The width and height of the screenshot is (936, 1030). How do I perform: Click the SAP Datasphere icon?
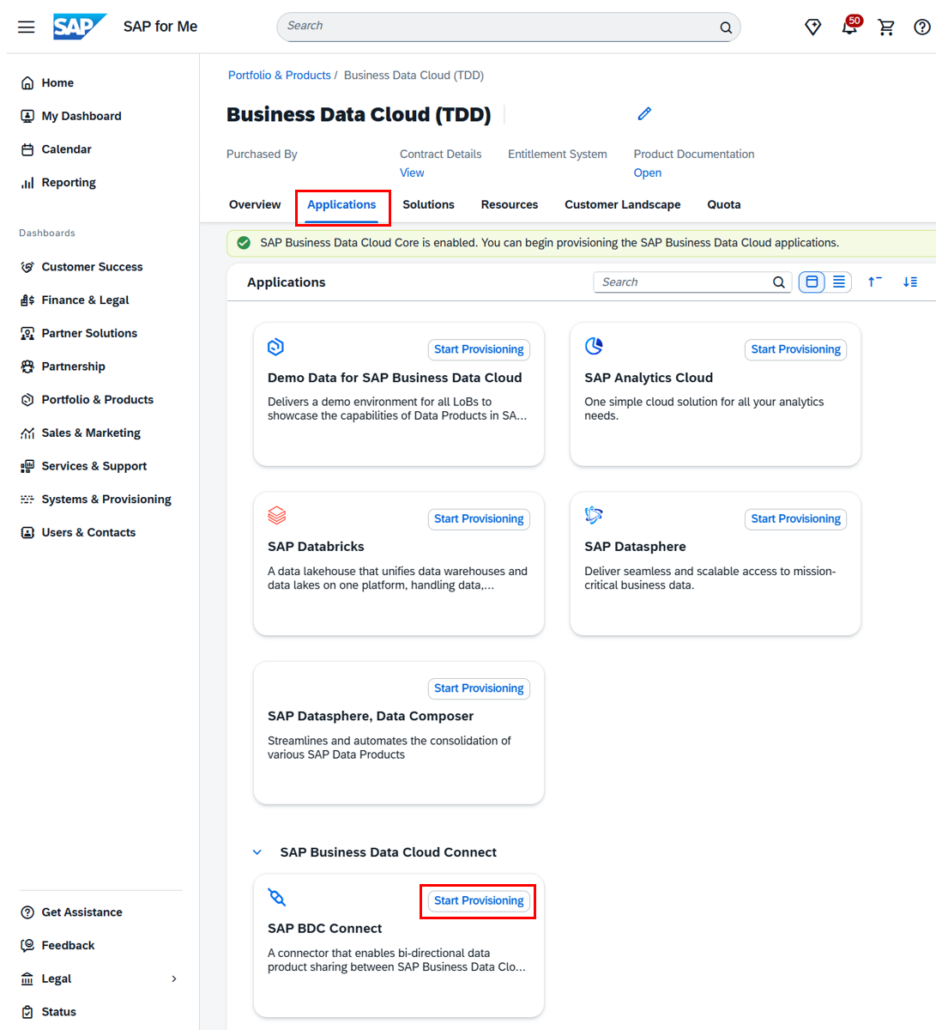(594, 515)
